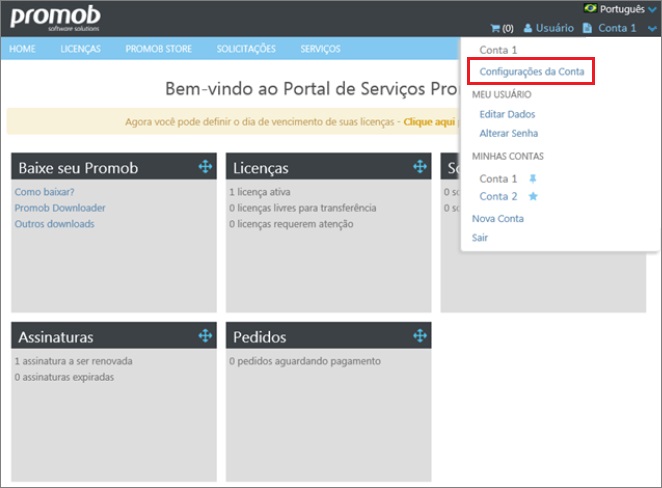The image size is (662, 488).
Task: Select Conta 1 under Minhas Contas
Action: (498, 179)
